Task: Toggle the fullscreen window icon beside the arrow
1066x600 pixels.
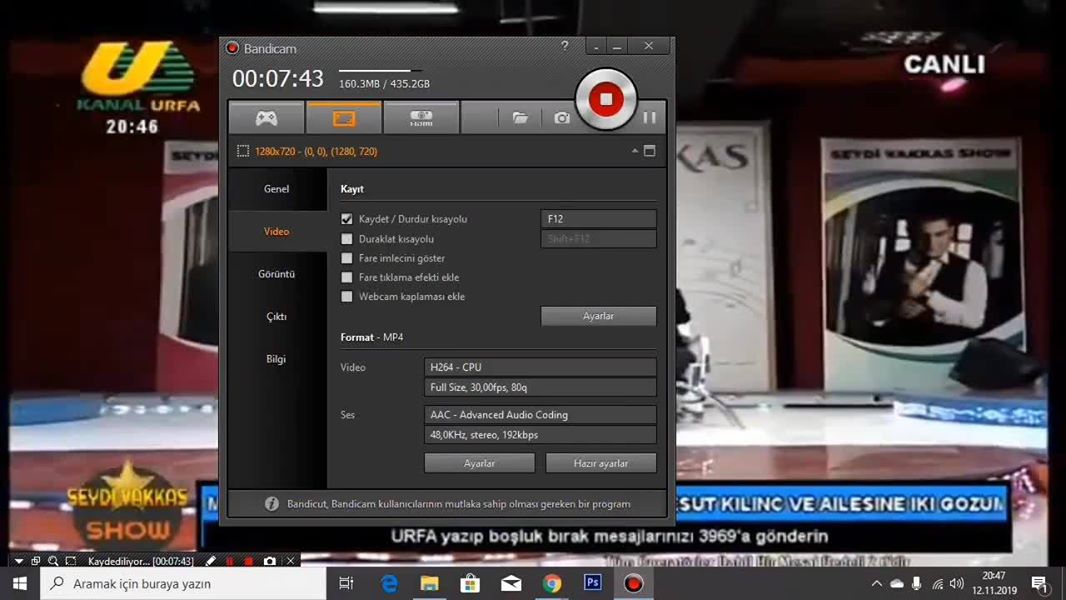Action: coord(650,151)
